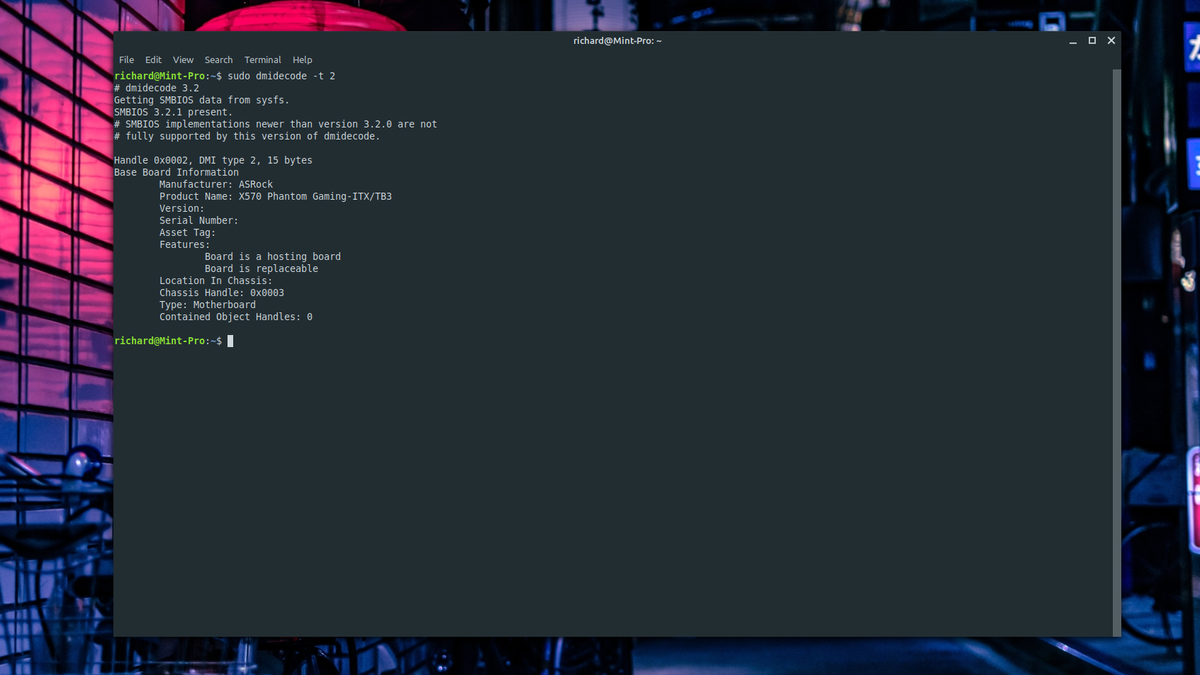The width and height of the screenshot is (1200, 675).
Task: Open the View menu
Action: coord(182,59)
